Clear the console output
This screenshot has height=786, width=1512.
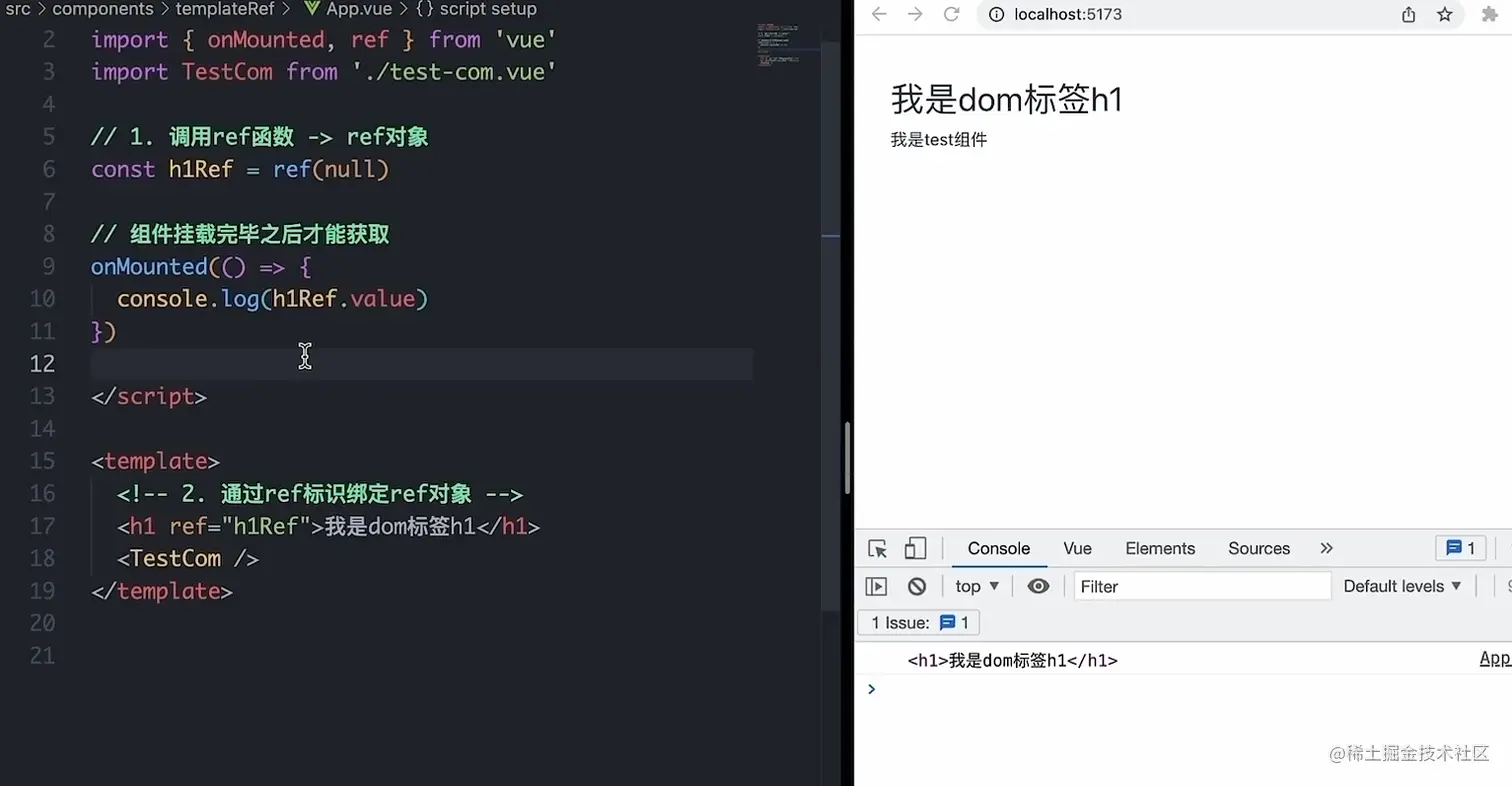point(916,586)
